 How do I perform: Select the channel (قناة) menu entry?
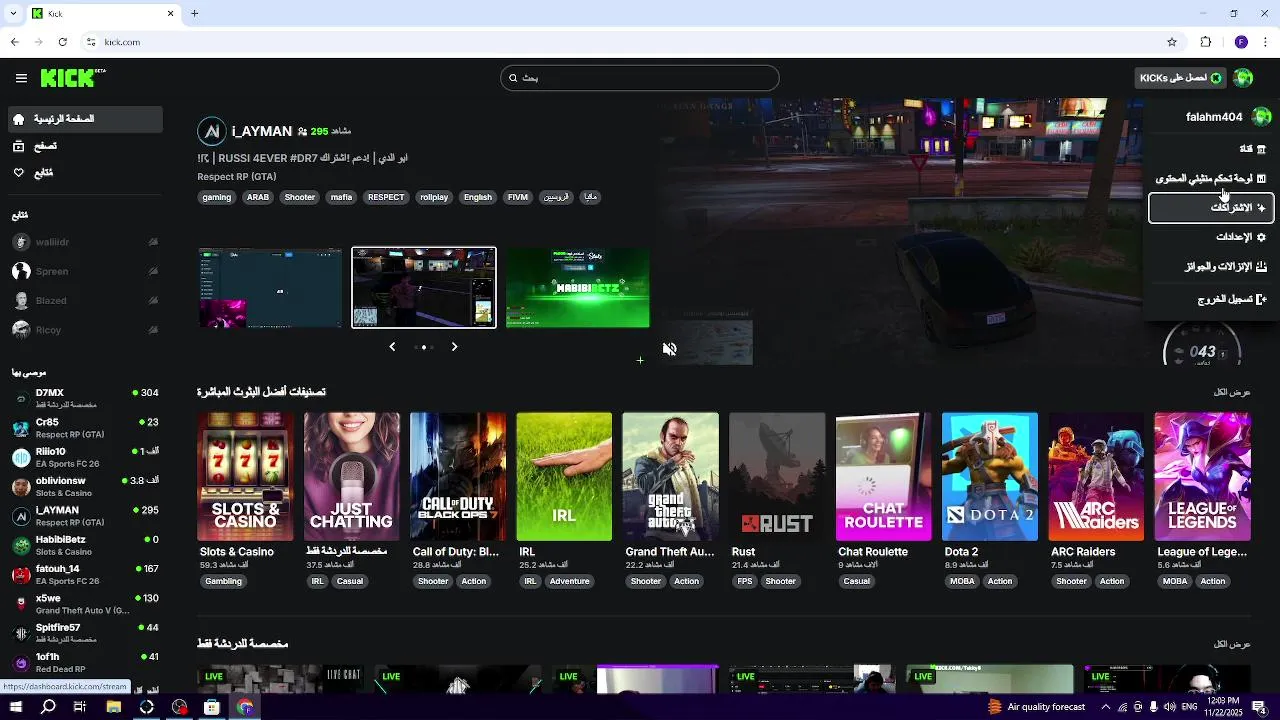[x=1211, y=149]
